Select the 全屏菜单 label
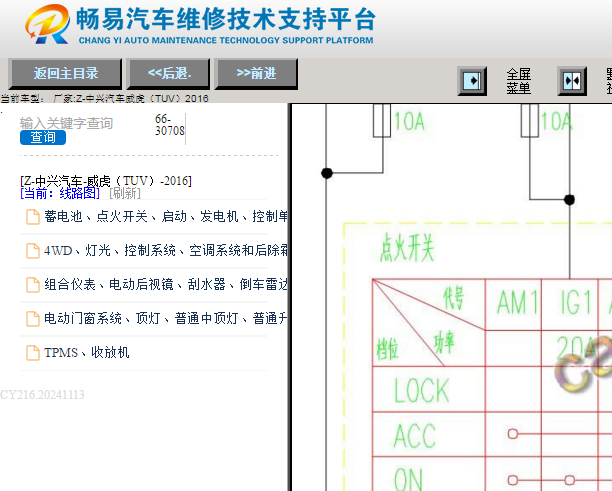The height and width of the screenshot is (491, 612). 518,81
